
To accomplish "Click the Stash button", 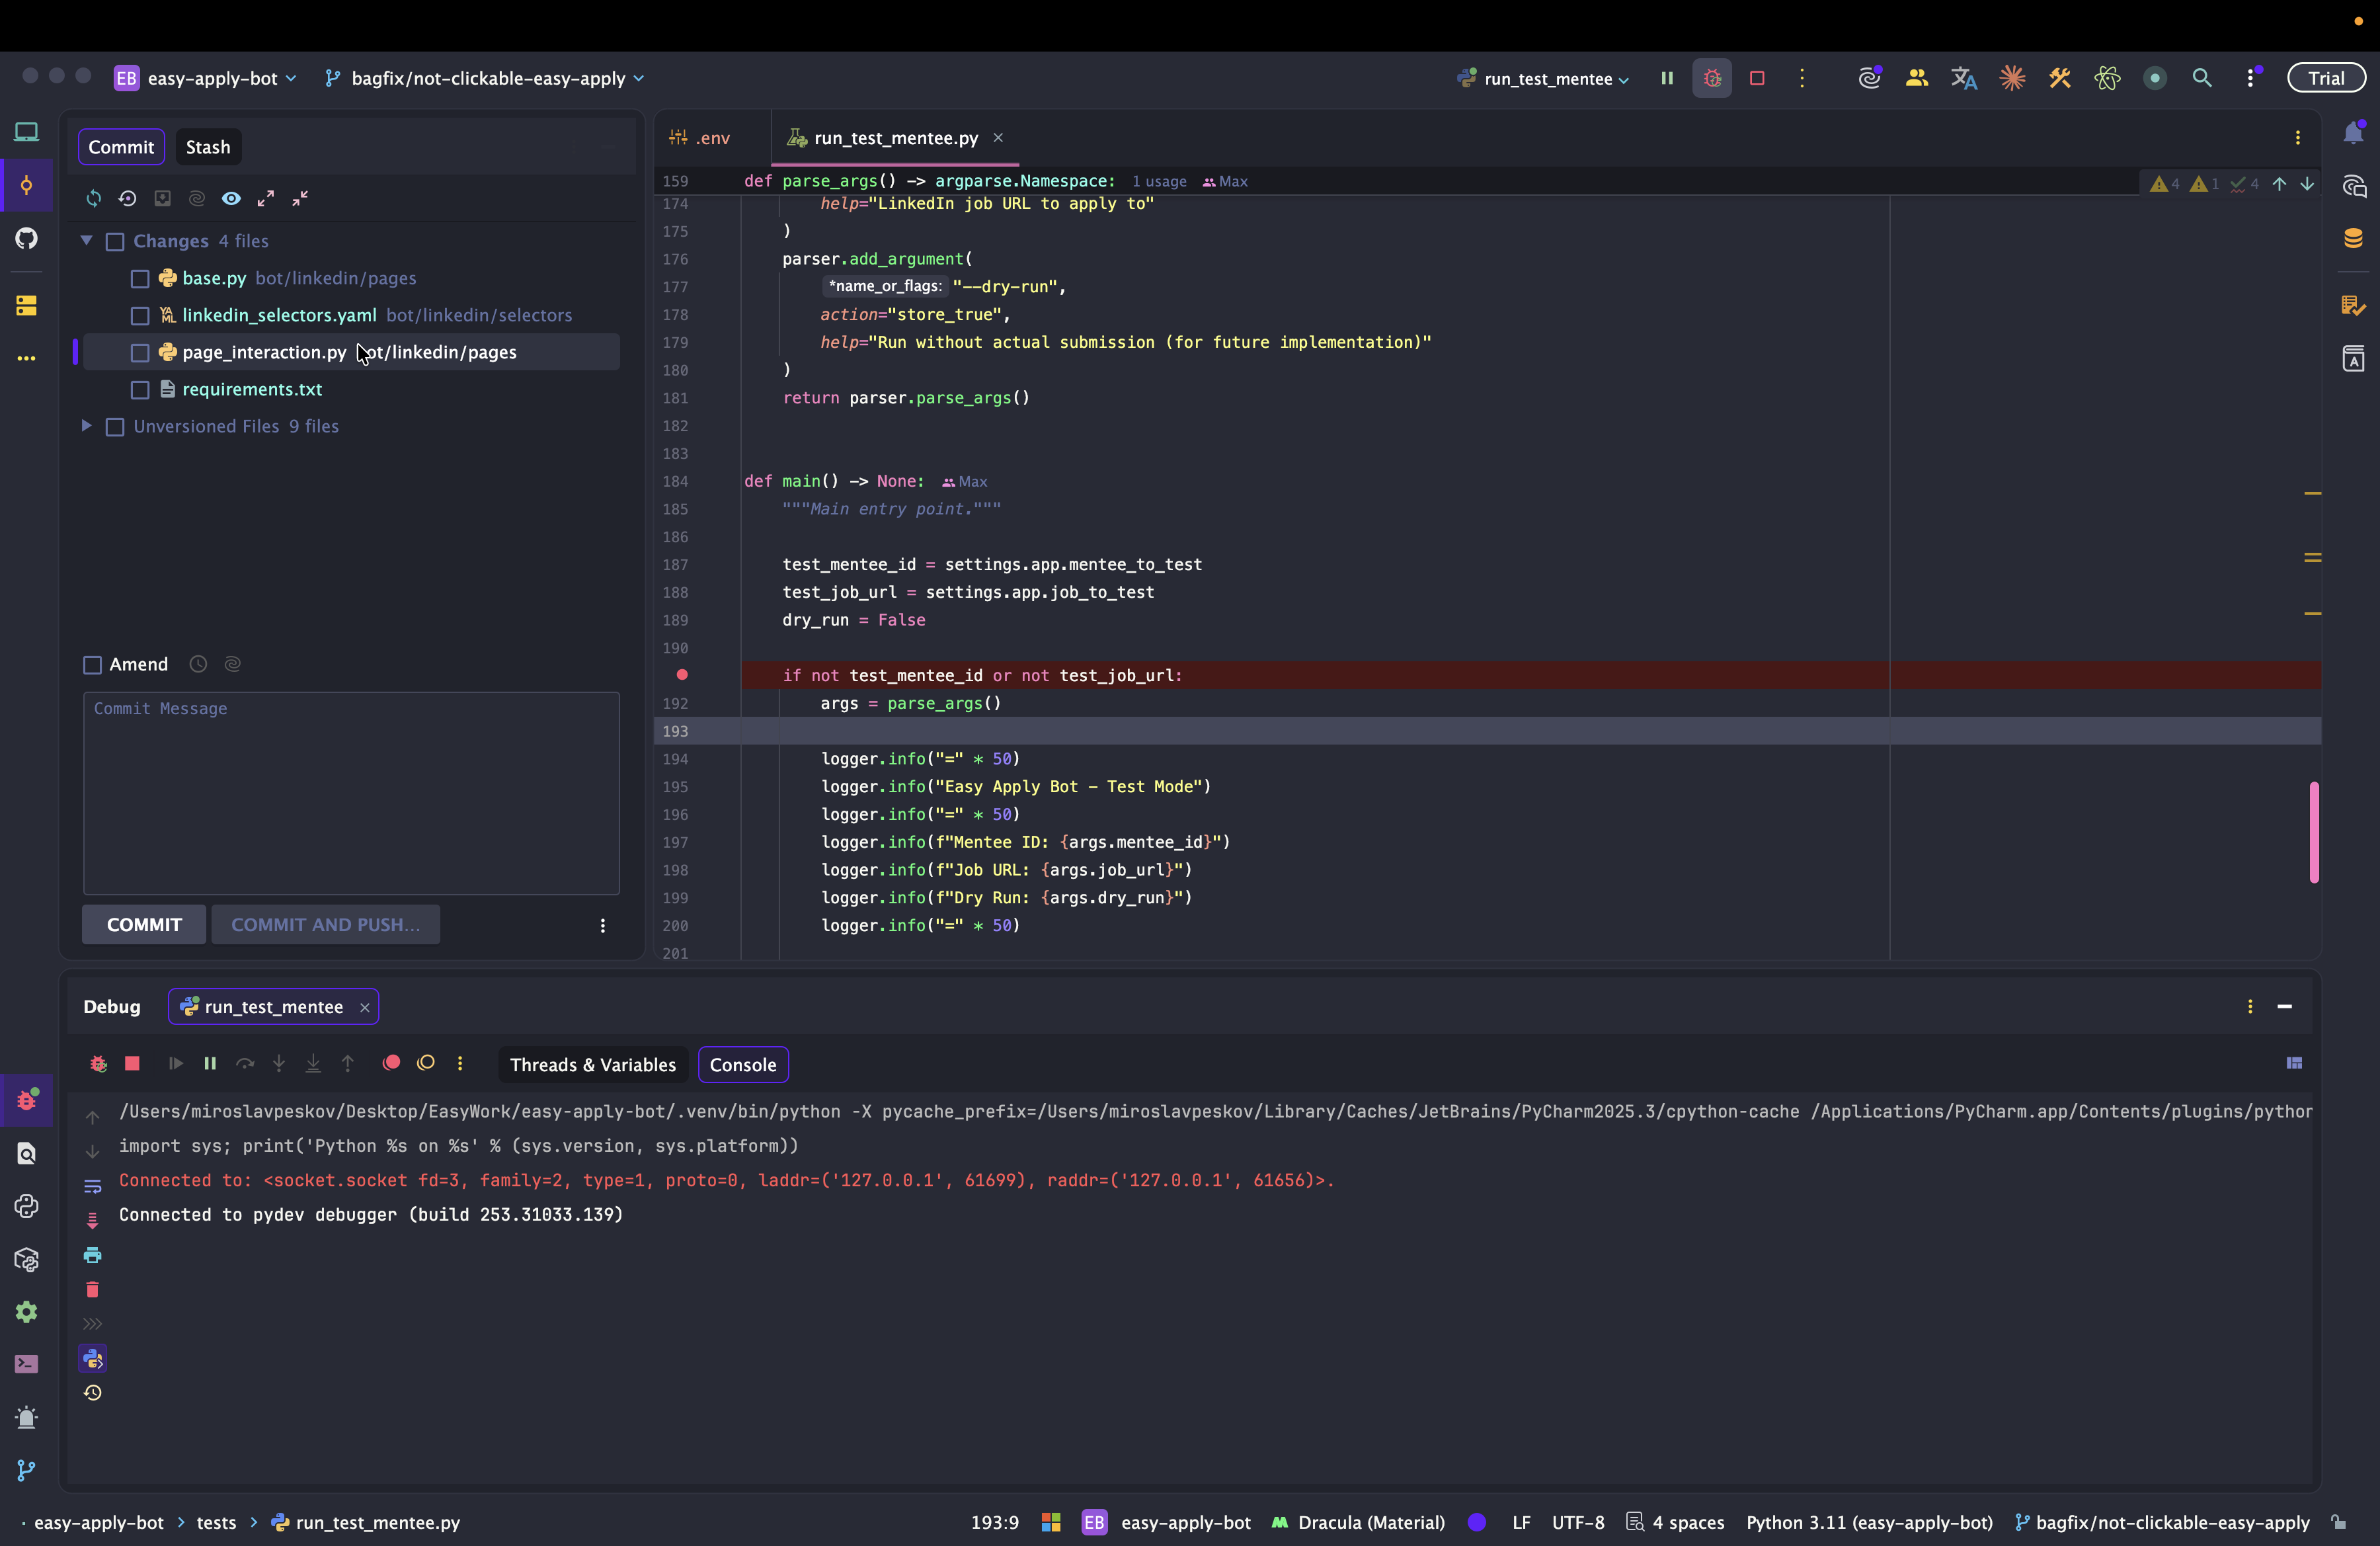I will 208,147.
